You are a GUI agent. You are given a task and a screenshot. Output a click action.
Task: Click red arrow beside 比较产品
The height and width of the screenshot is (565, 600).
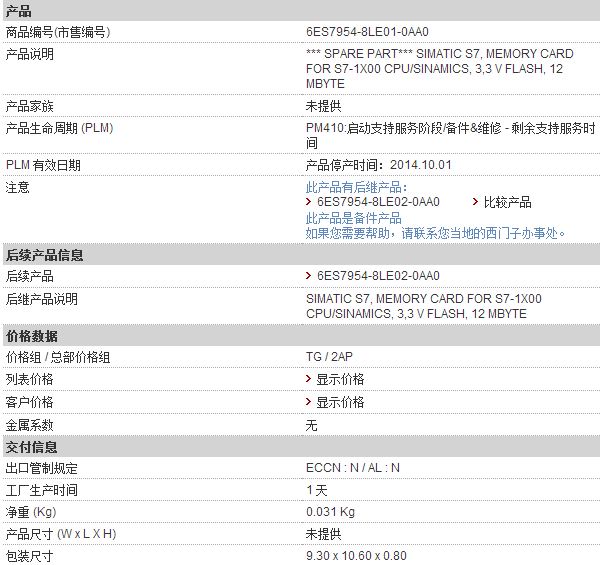pyautogui.click(x=475, y=202)
